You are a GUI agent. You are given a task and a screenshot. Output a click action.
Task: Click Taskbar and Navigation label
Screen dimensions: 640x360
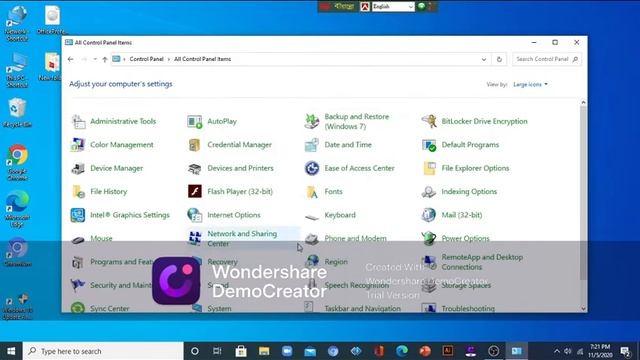[x=362, y=309]
